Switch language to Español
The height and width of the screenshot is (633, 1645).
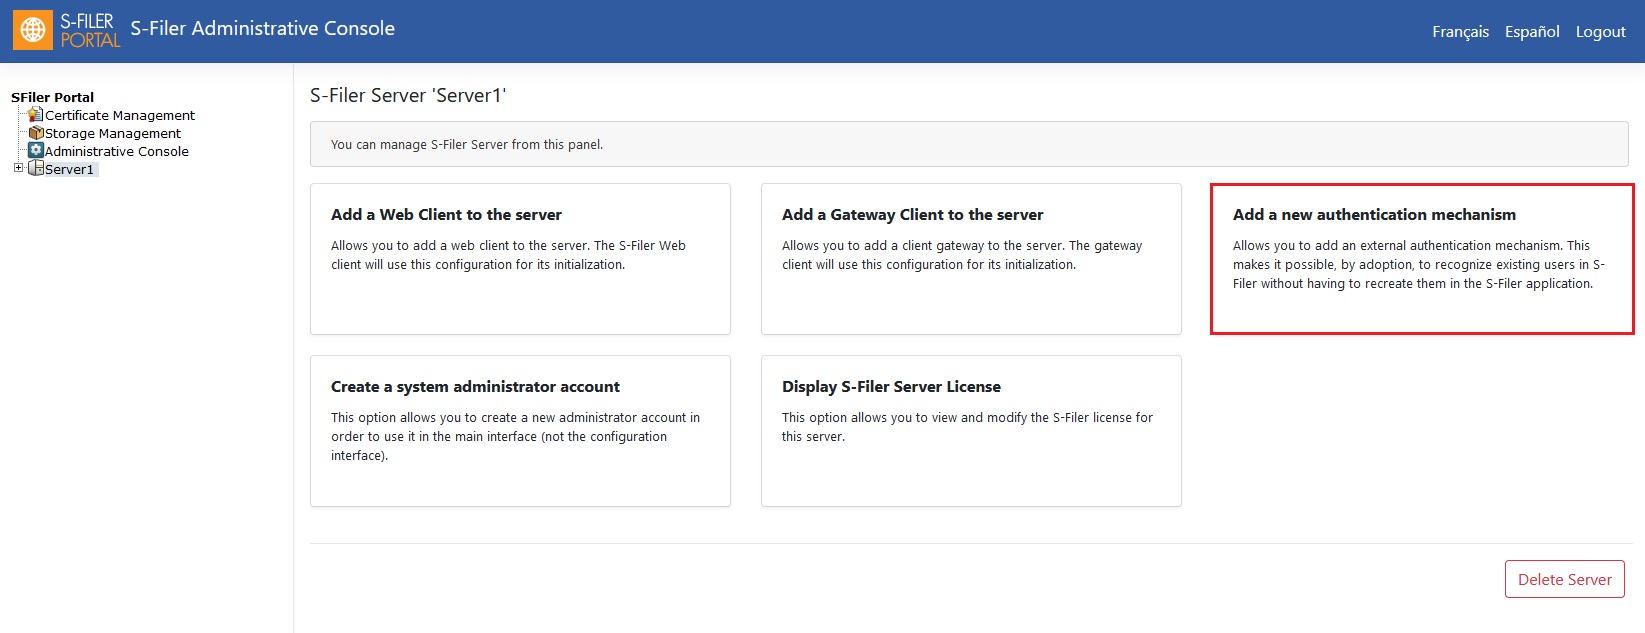[1532, 32]
